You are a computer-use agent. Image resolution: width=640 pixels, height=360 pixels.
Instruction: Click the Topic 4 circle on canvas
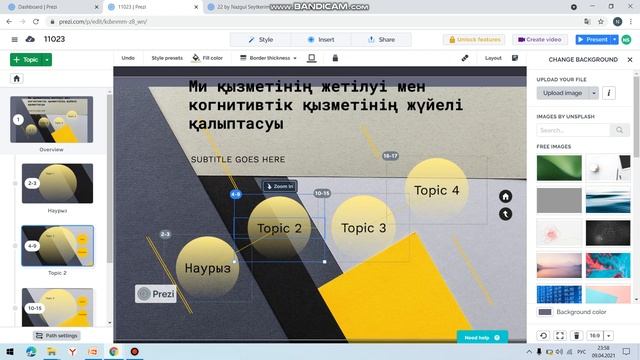436,190
